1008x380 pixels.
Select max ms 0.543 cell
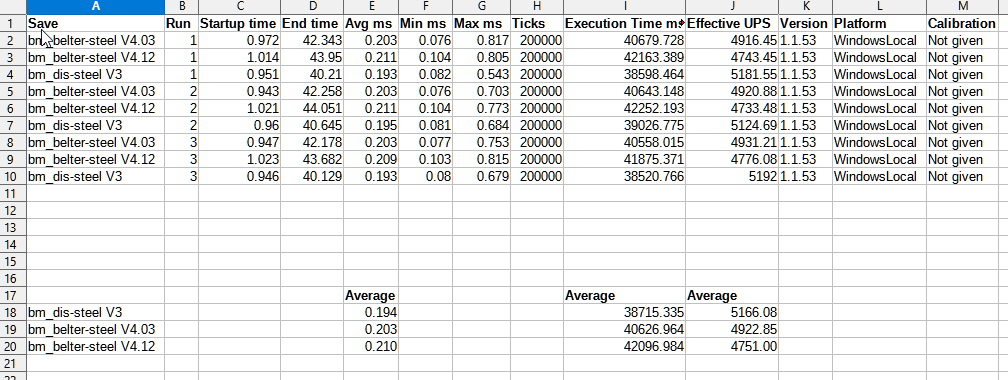pos(482,75)
